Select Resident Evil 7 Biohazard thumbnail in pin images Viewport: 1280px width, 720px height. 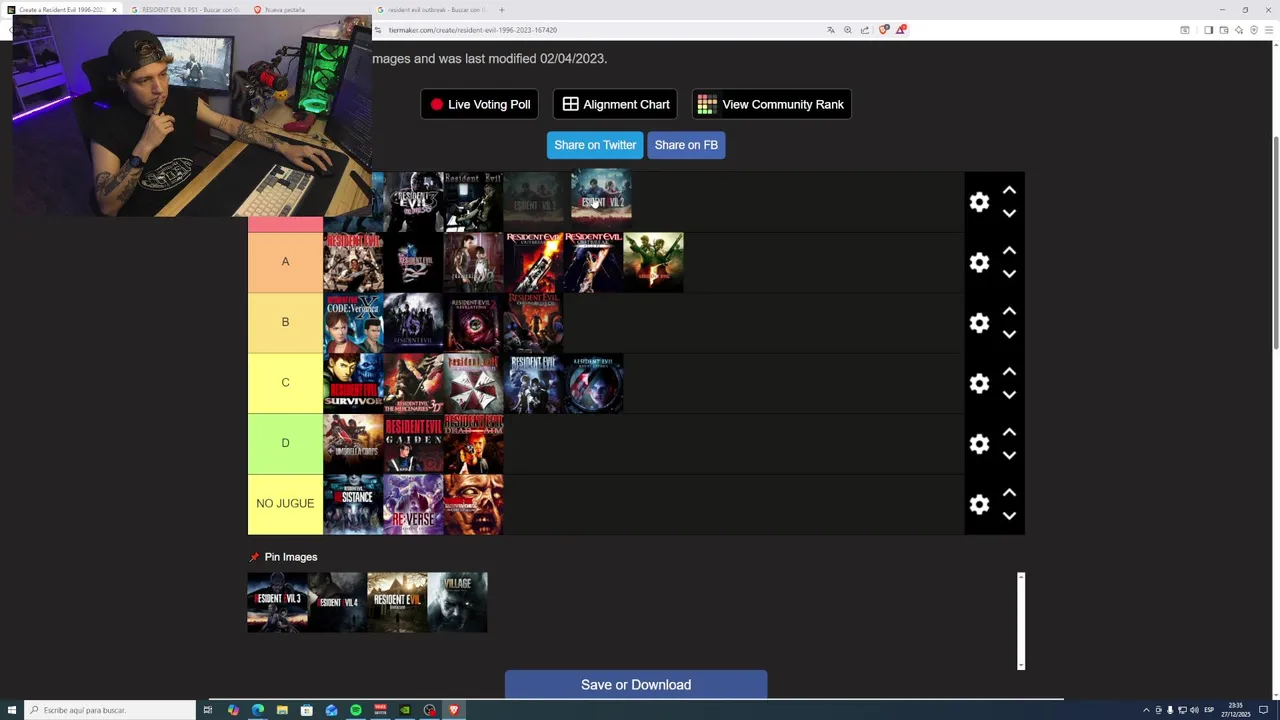397,602
